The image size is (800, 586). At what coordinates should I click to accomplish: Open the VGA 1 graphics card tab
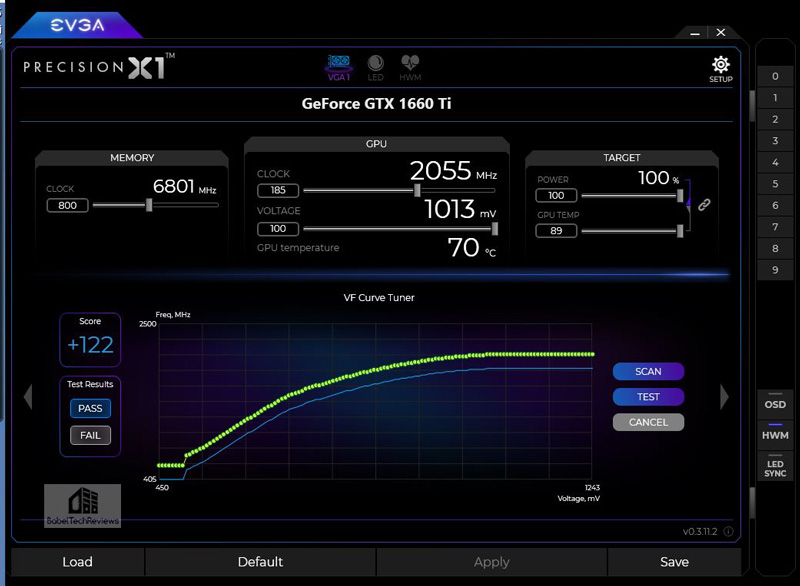[339, 68]
